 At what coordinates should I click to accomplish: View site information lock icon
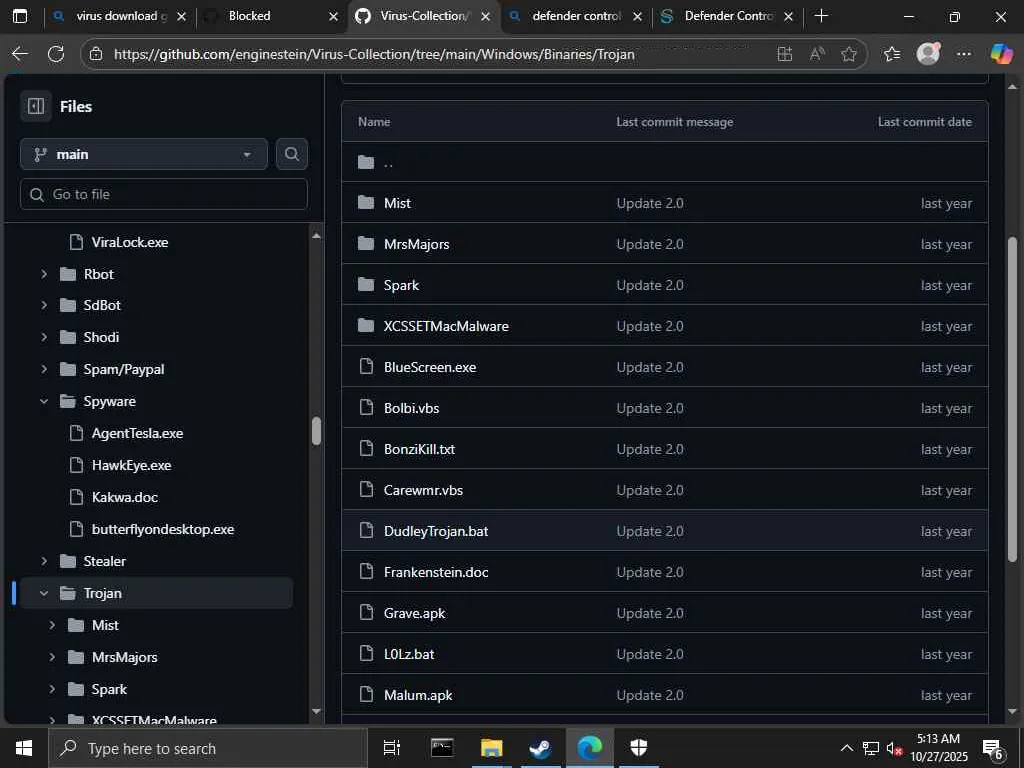tap(96, 54)
